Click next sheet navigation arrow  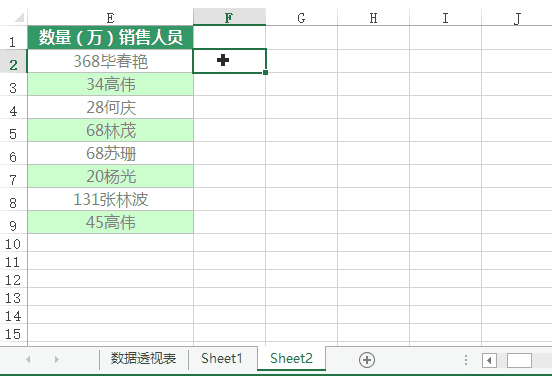tap(57, 359)
